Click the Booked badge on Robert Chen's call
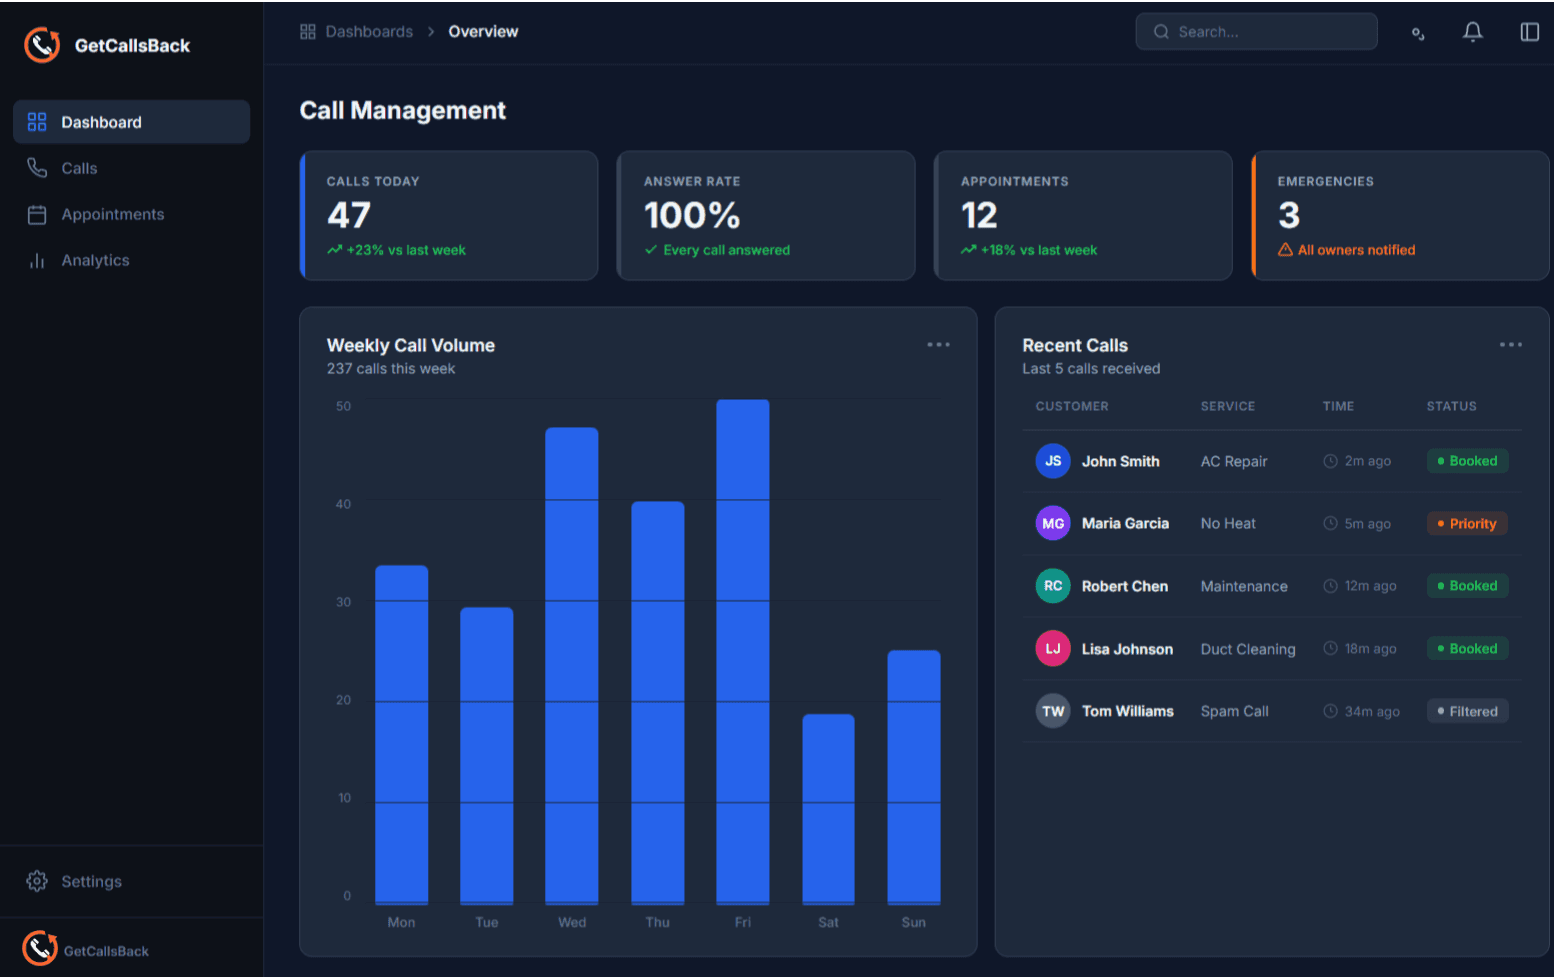The height and width of the screenshot is (978, 1554). click(x=1467, y=586)
